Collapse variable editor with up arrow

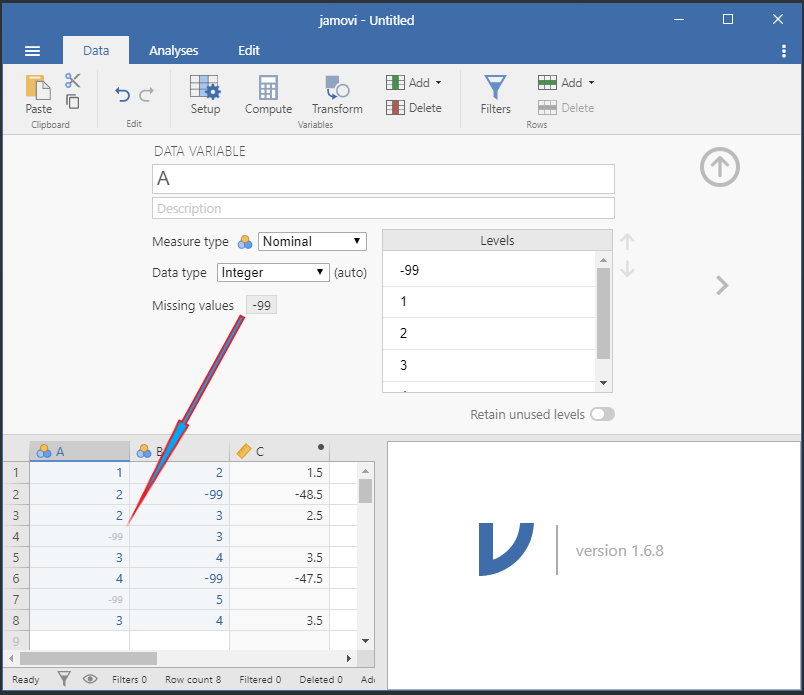(719, 167)
